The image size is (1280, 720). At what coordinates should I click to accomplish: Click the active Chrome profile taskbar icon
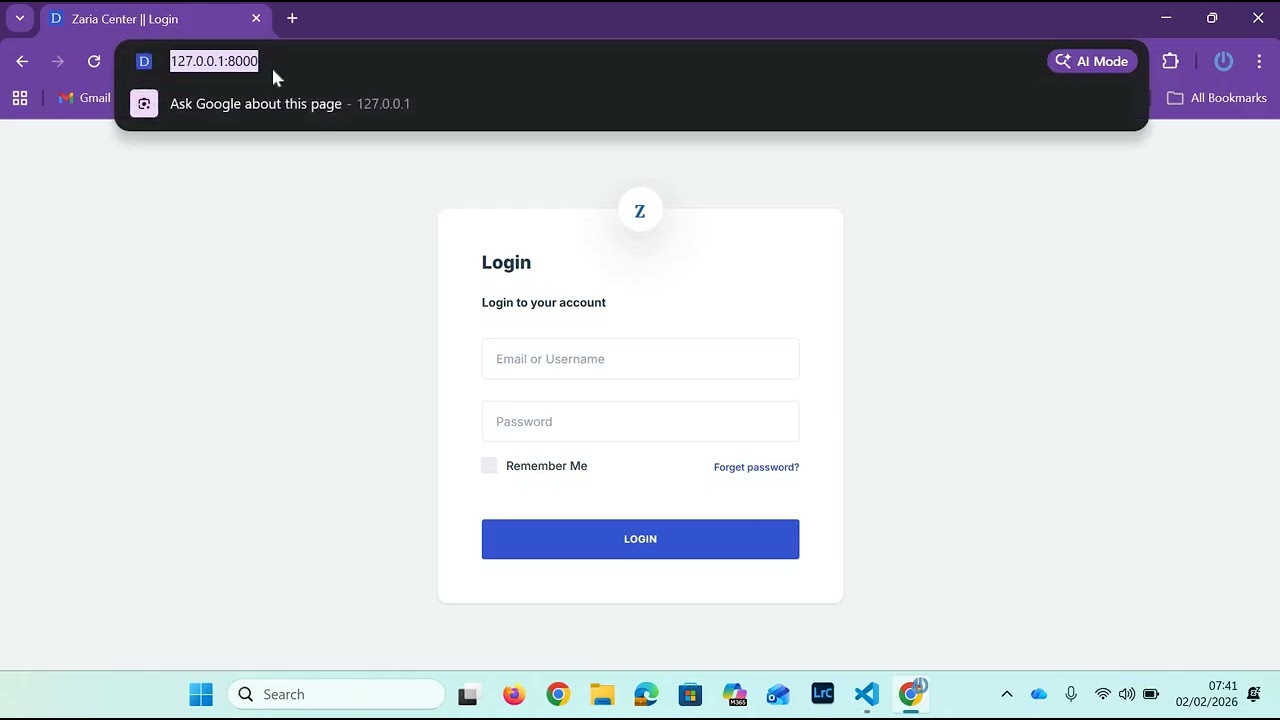[x=911, y=693]
